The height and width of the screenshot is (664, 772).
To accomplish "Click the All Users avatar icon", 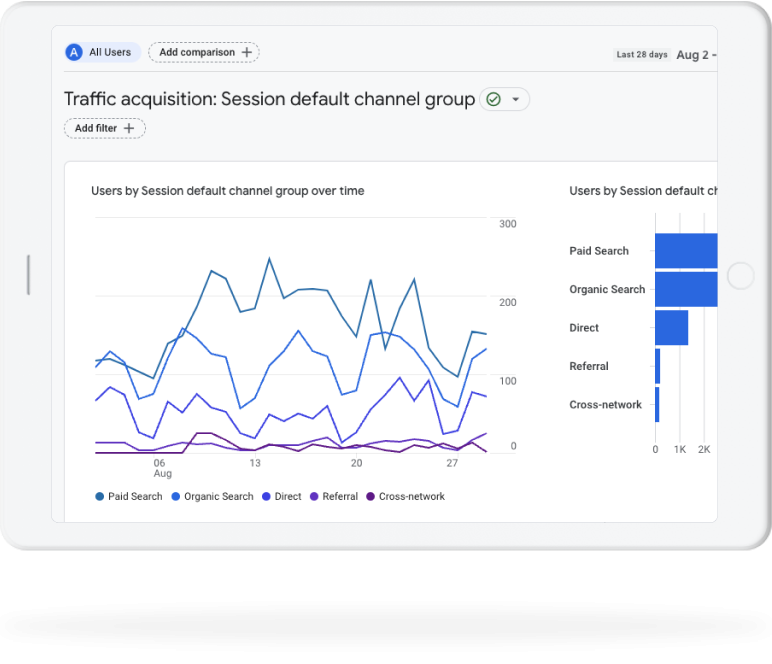I will tap(74, 52).
